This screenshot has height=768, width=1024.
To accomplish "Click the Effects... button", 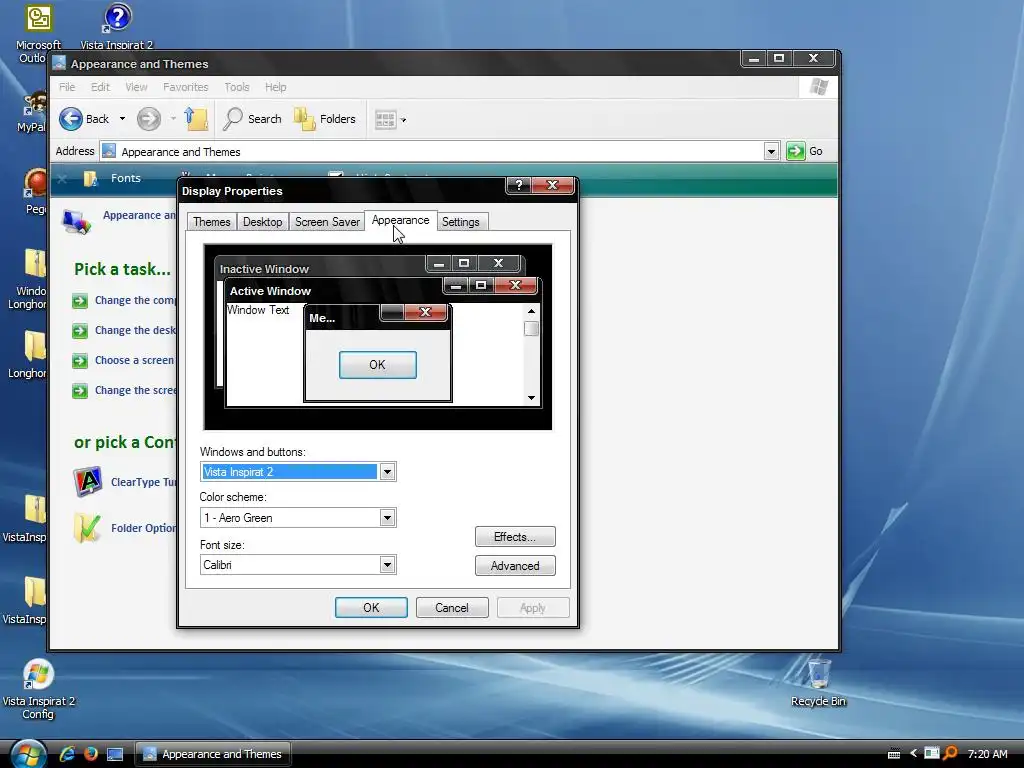I will pos(515,537).
